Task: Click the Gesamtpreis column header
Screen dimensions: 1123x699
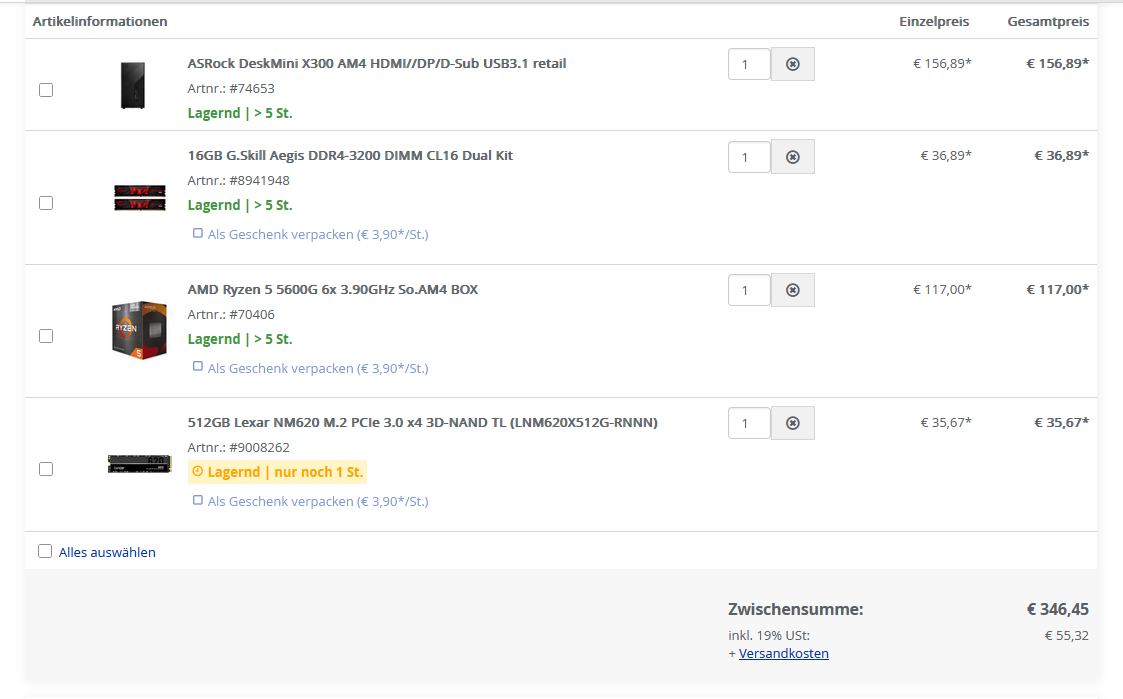Action: pyautogui.click(x=1048, y=21)
